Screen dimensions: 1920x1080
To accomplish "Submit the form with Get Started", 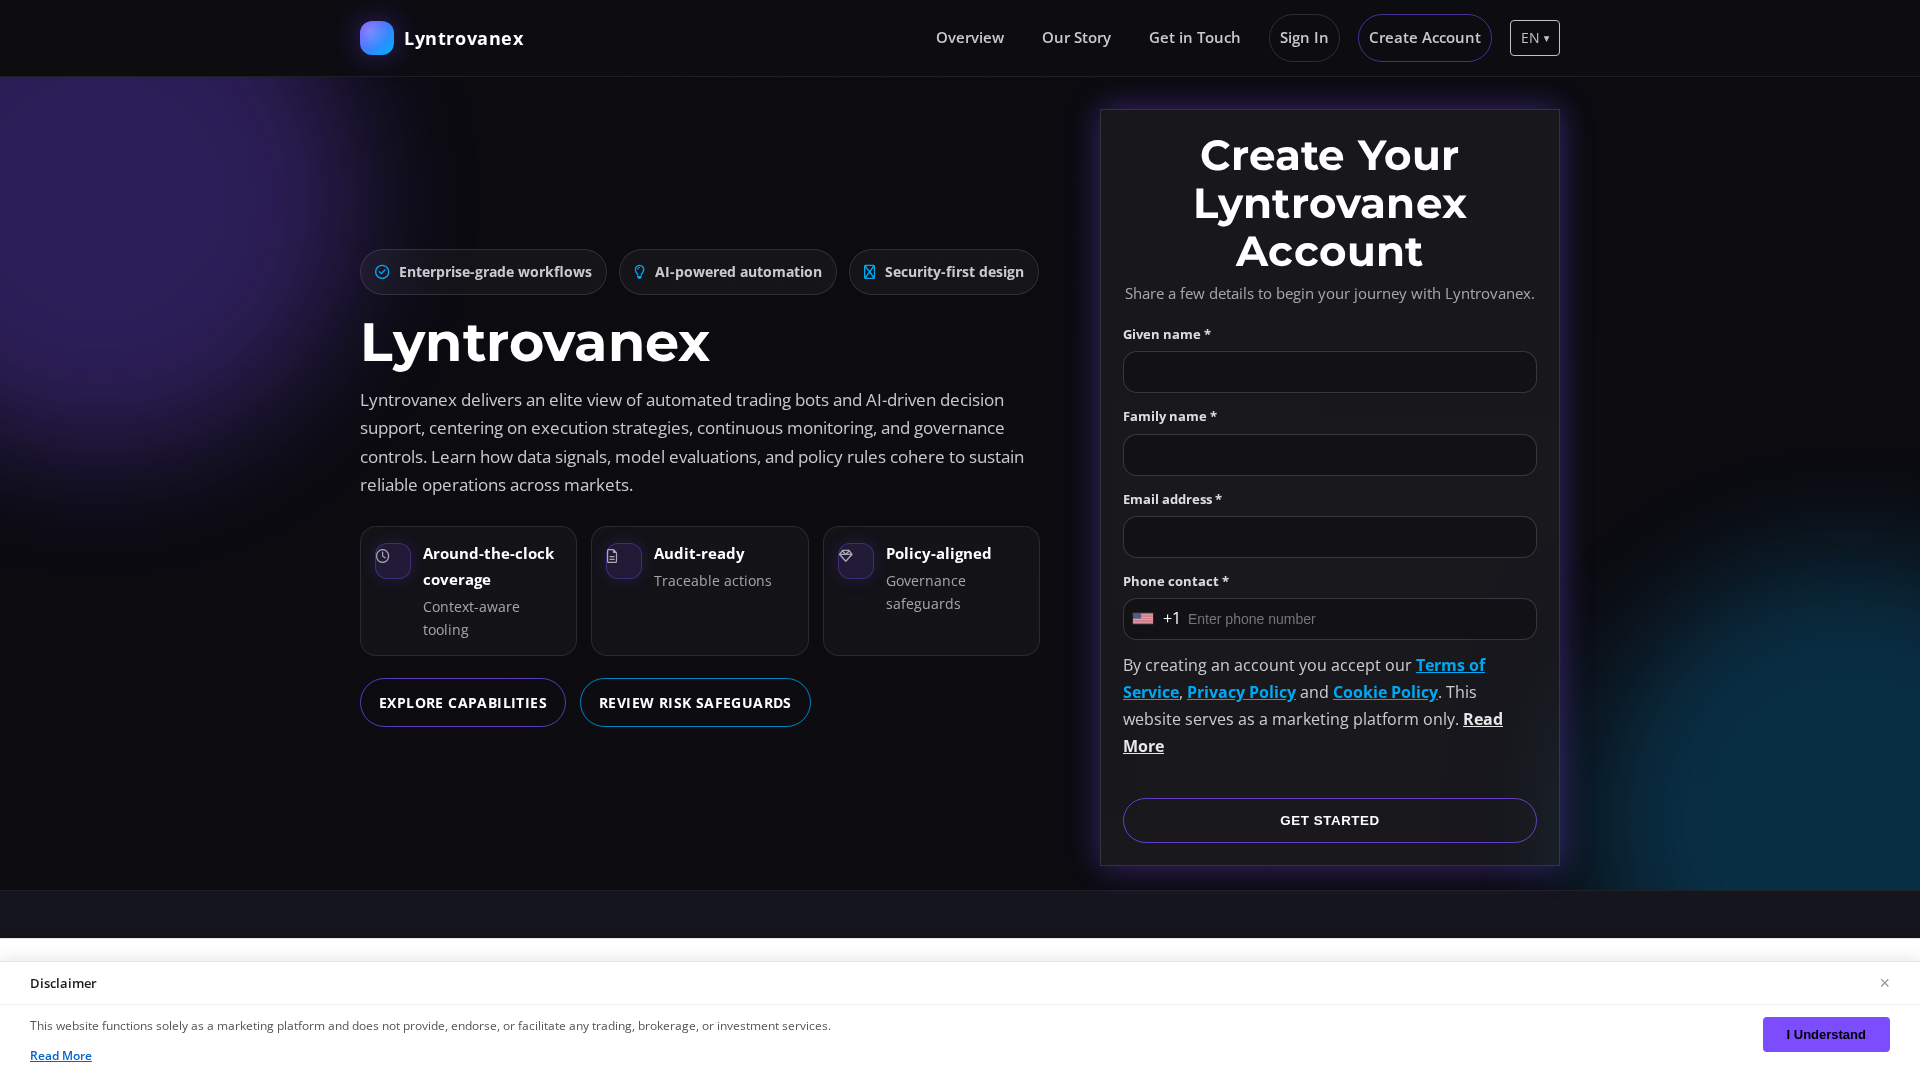I will pos(1330,820).
